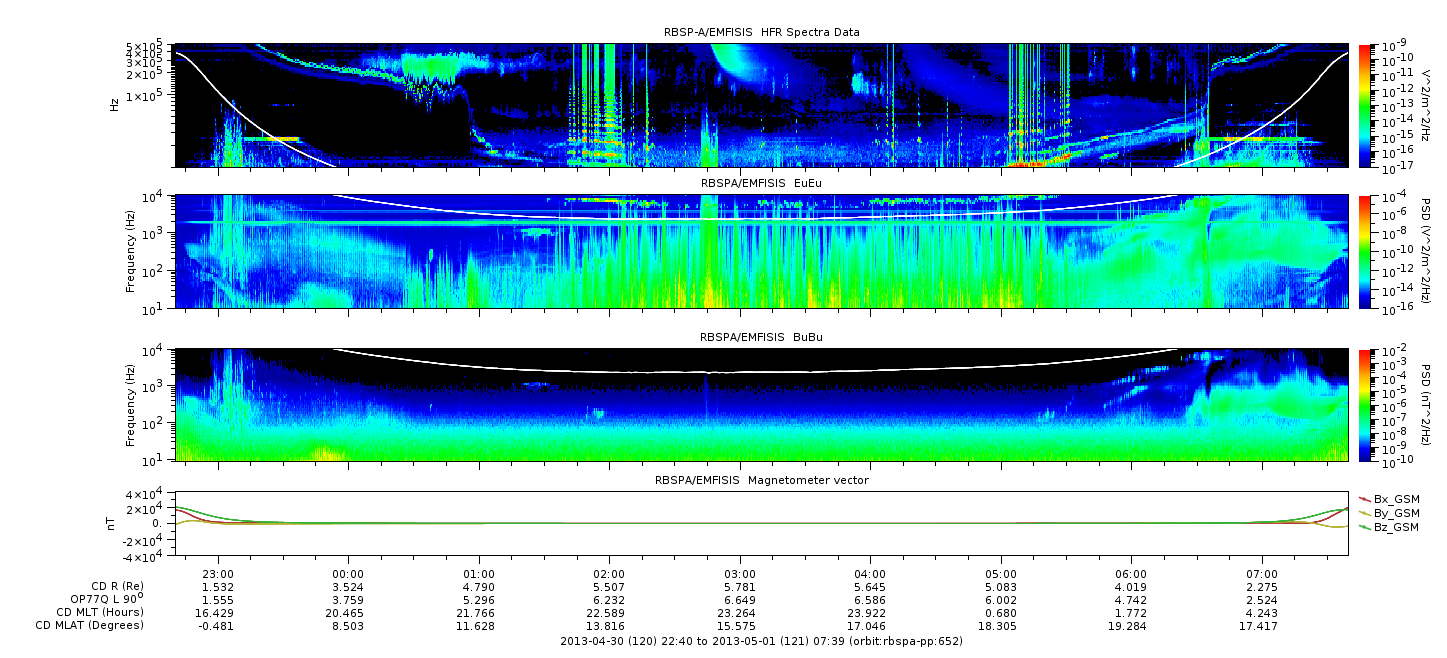Click the Hz axis label on HFR plot

114,105
